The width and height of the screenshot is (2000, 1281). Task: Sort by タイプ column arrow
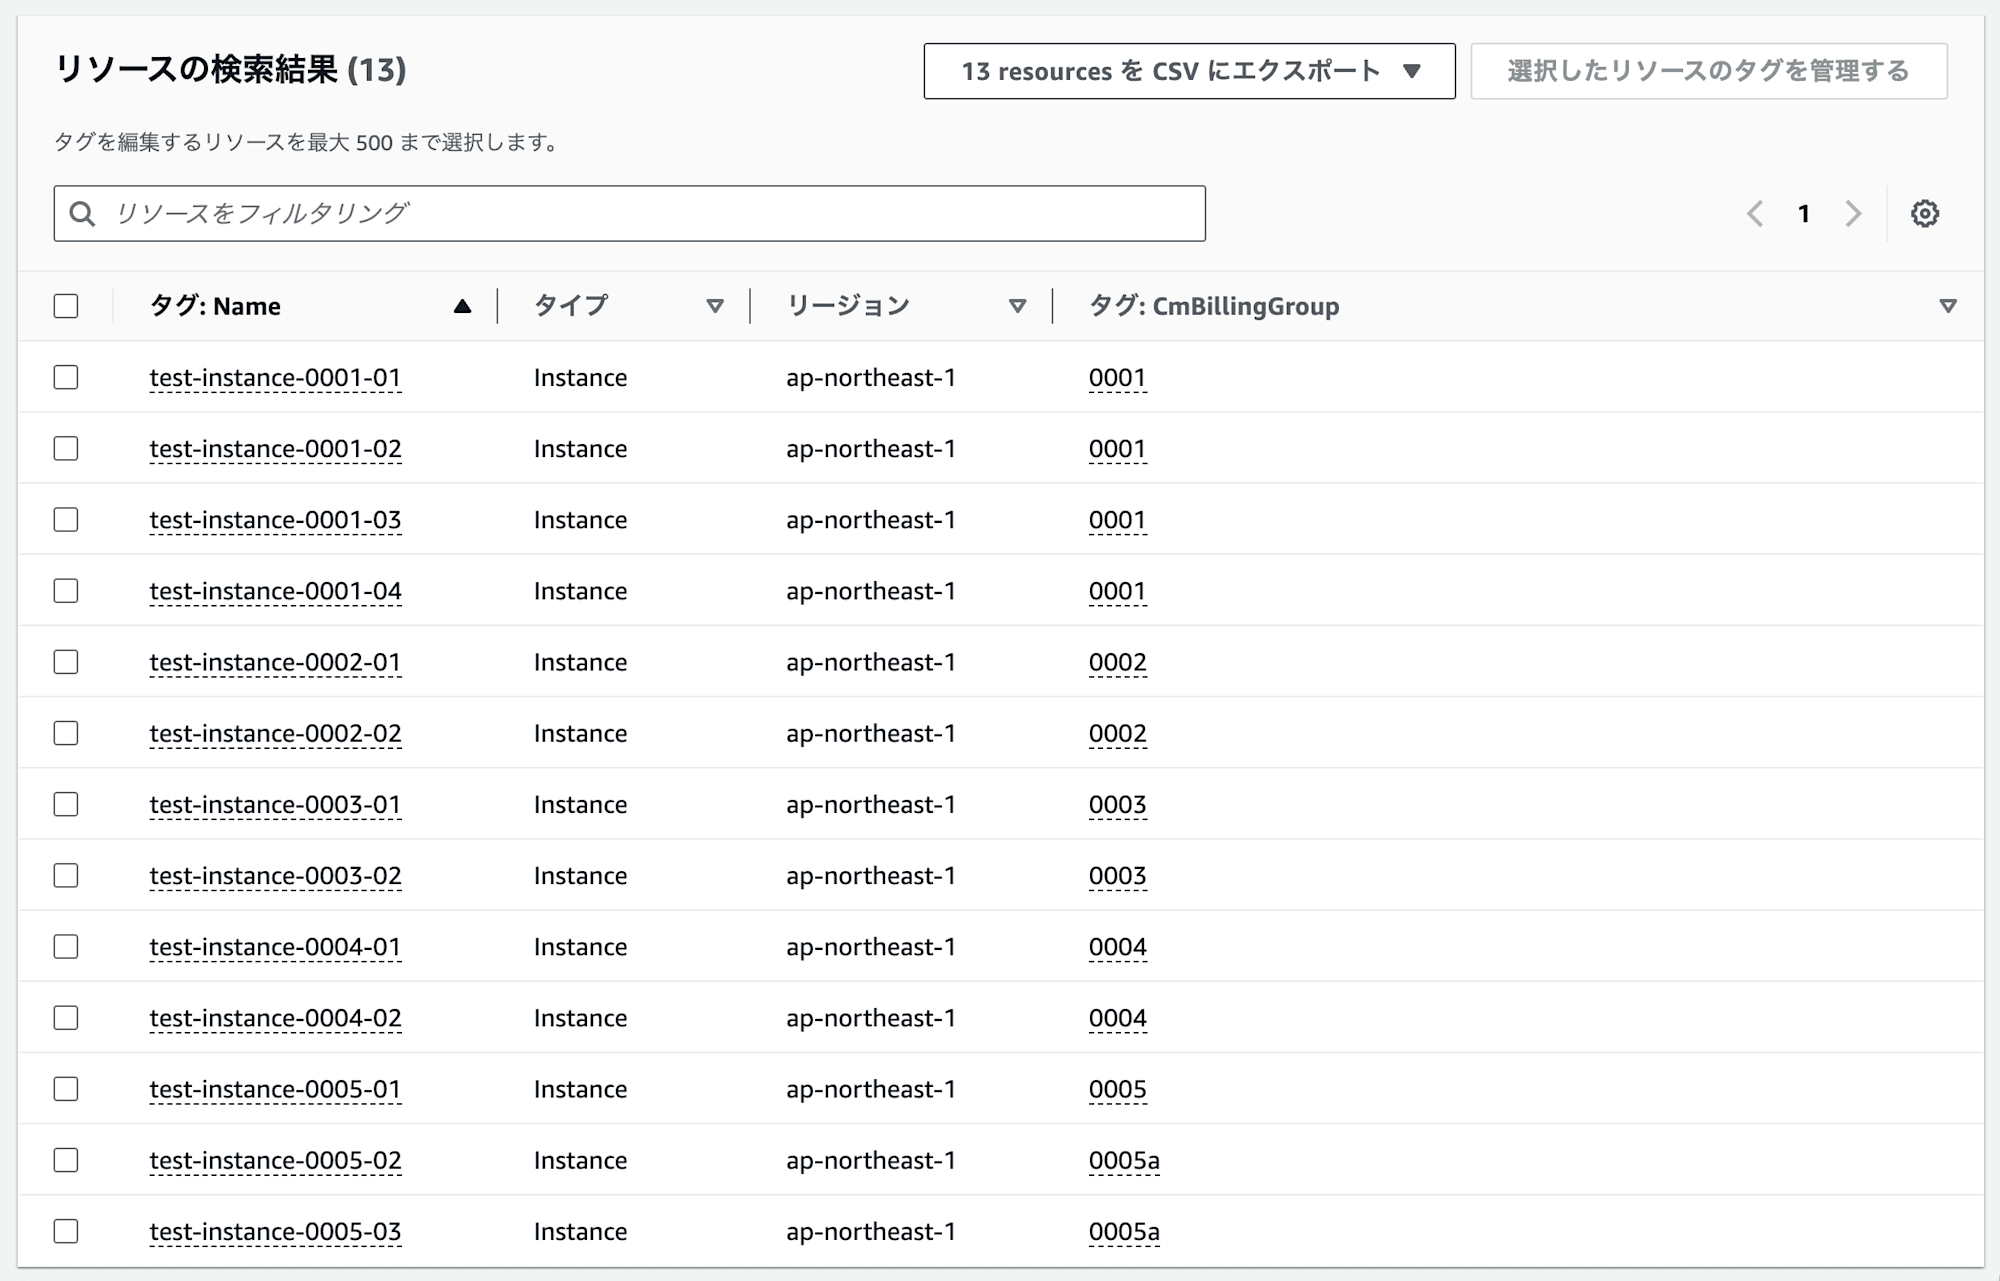pos(715,306)
